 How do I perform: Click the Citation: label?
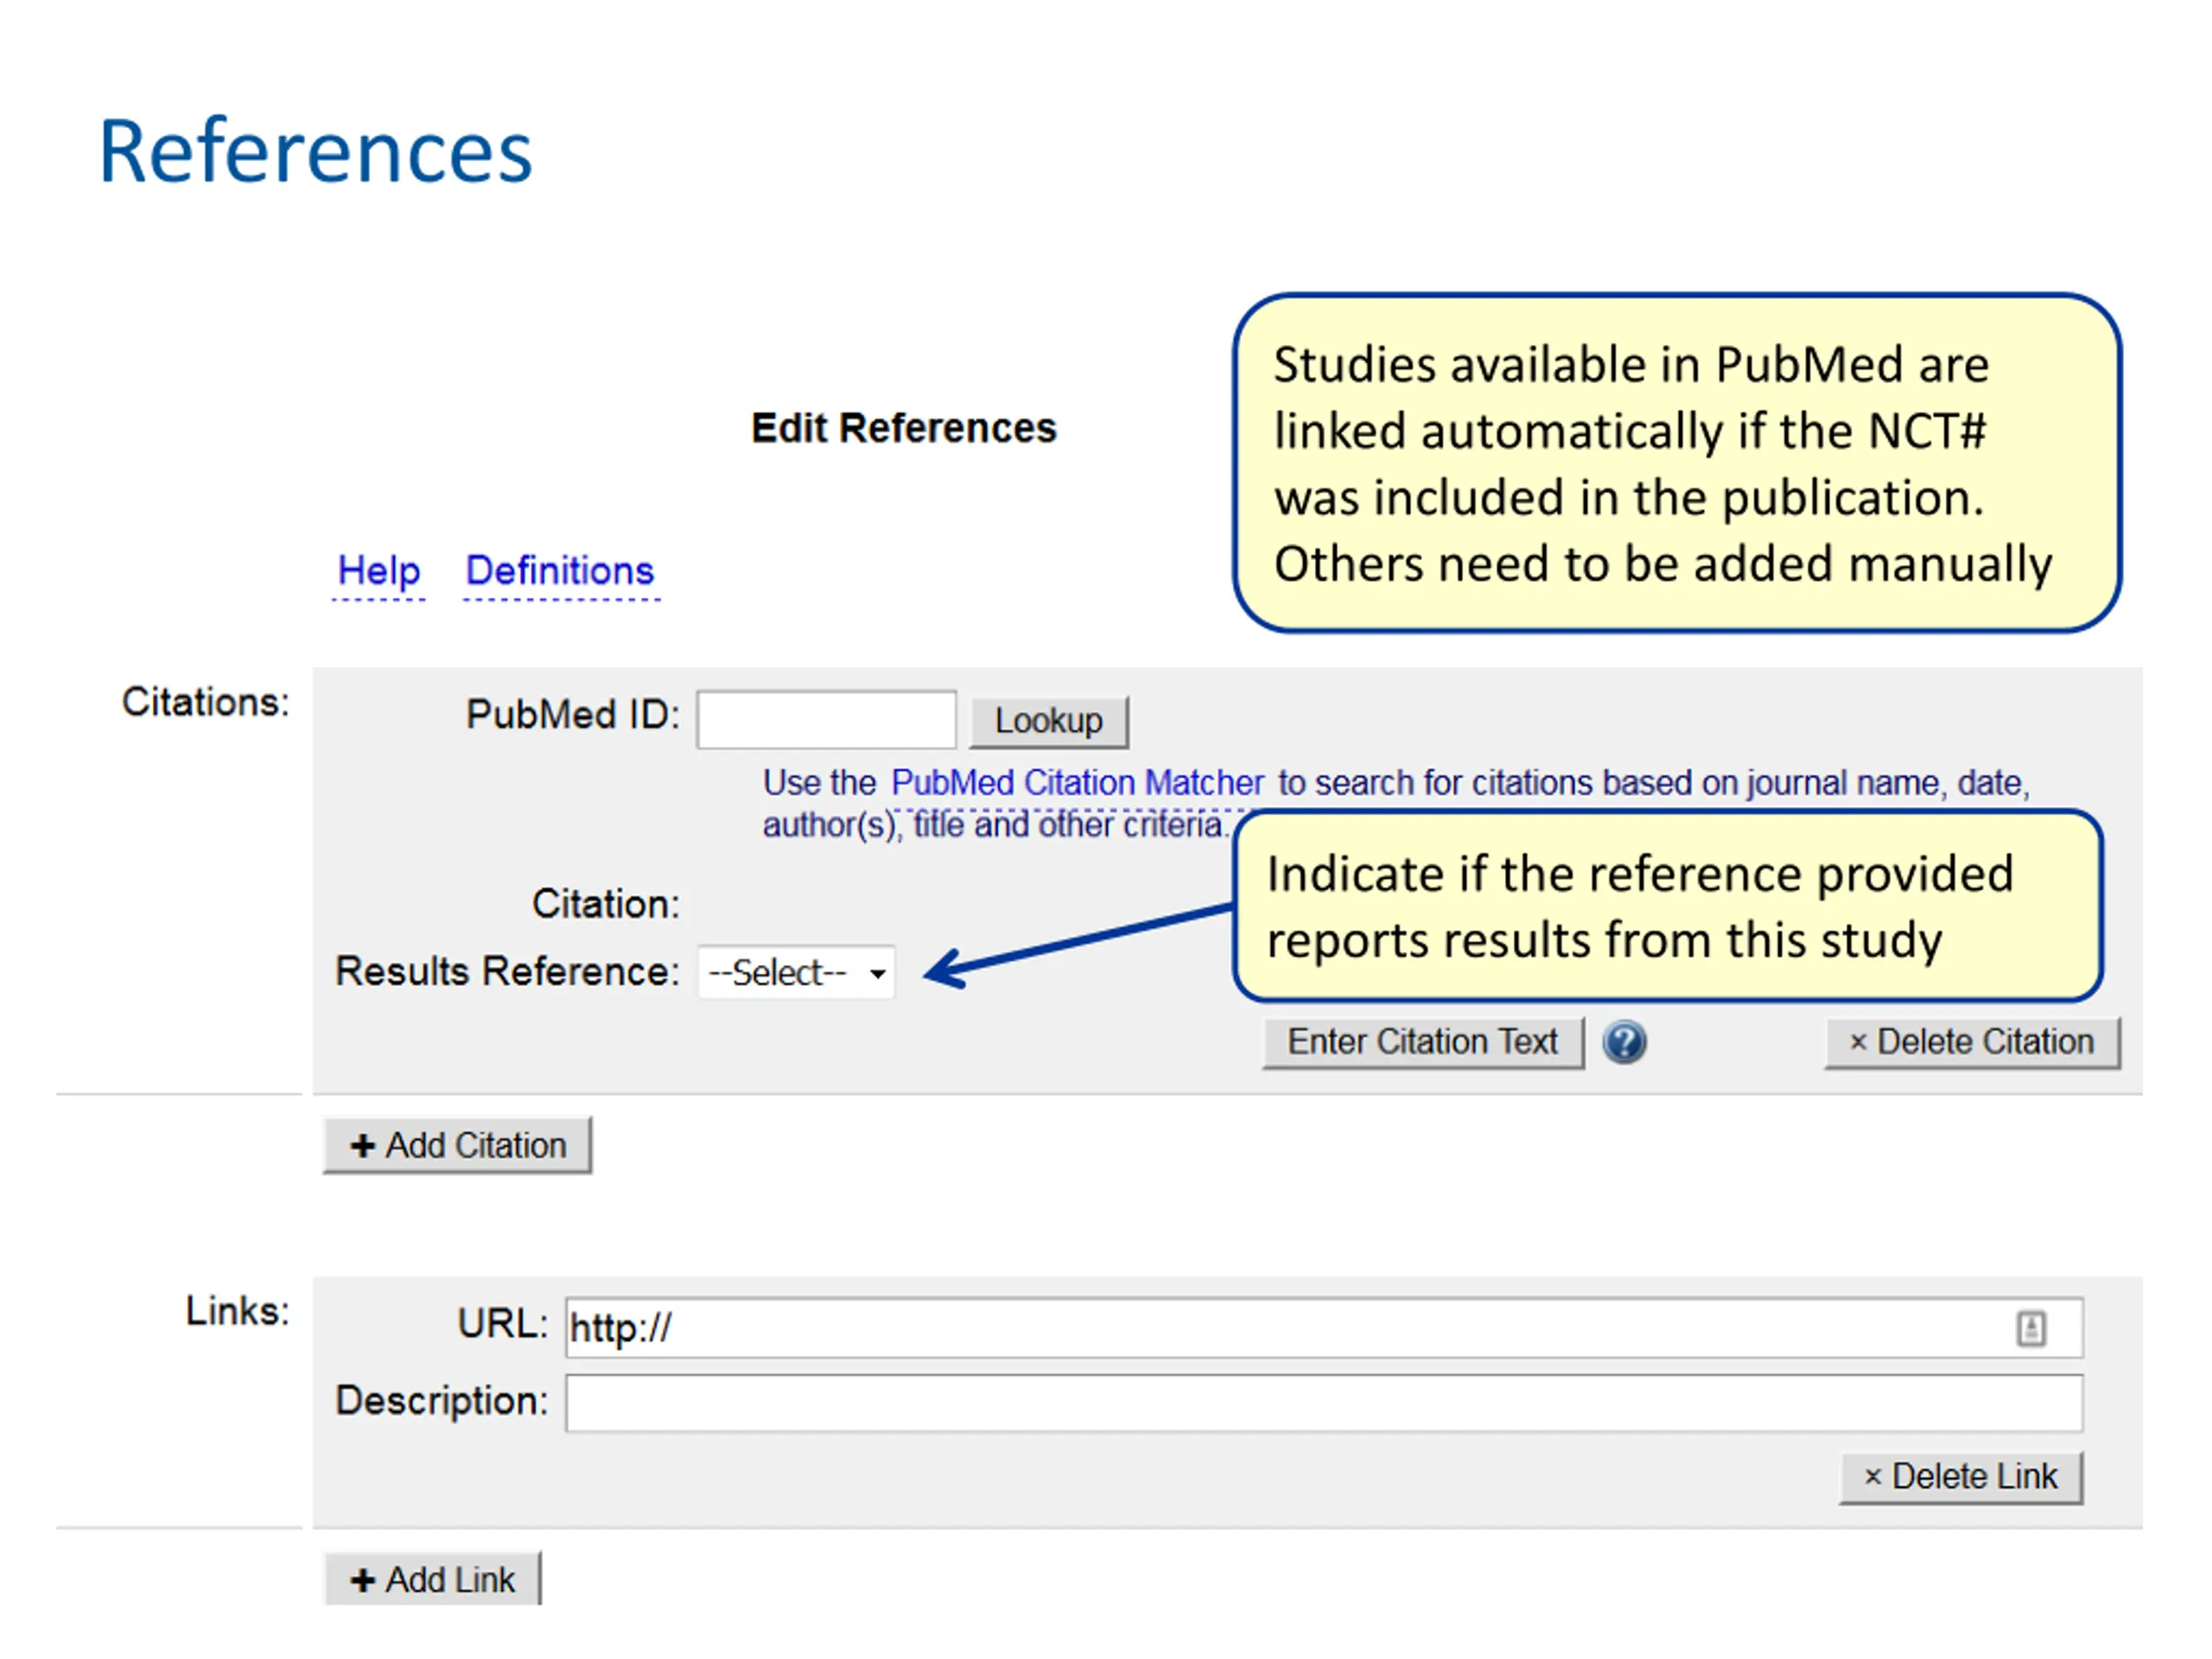pos(606,904)
